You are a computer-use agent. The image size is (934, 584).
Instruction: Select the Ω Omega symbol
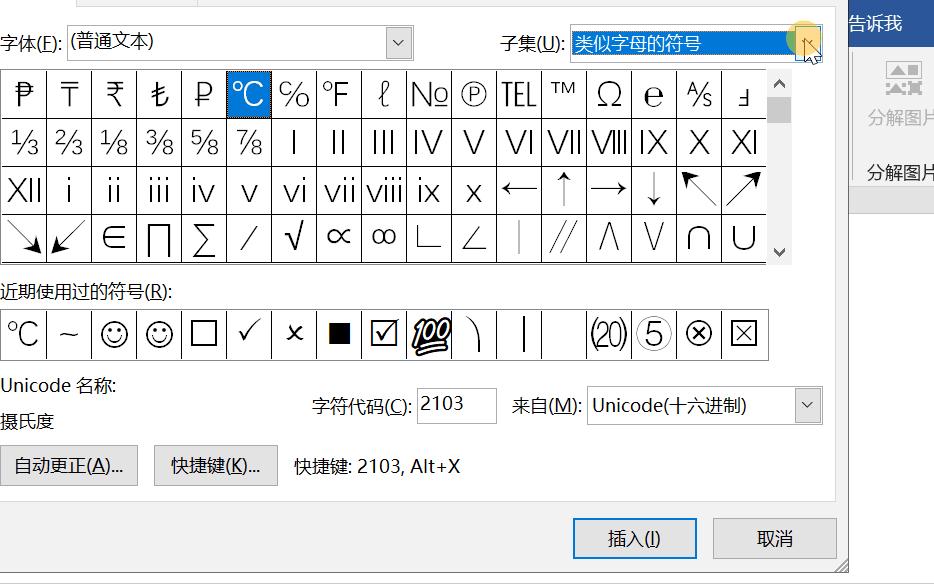click(x=608, y=94)
